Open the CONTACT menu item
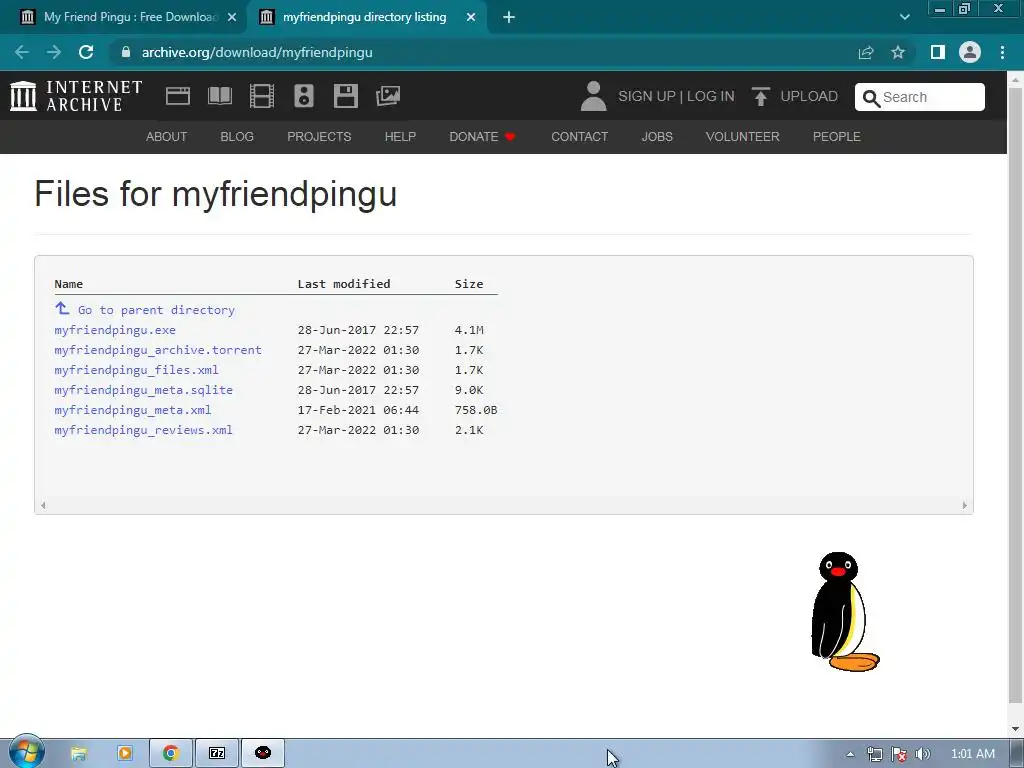This screenshot has width=1024, height=768. coord(579,136)
